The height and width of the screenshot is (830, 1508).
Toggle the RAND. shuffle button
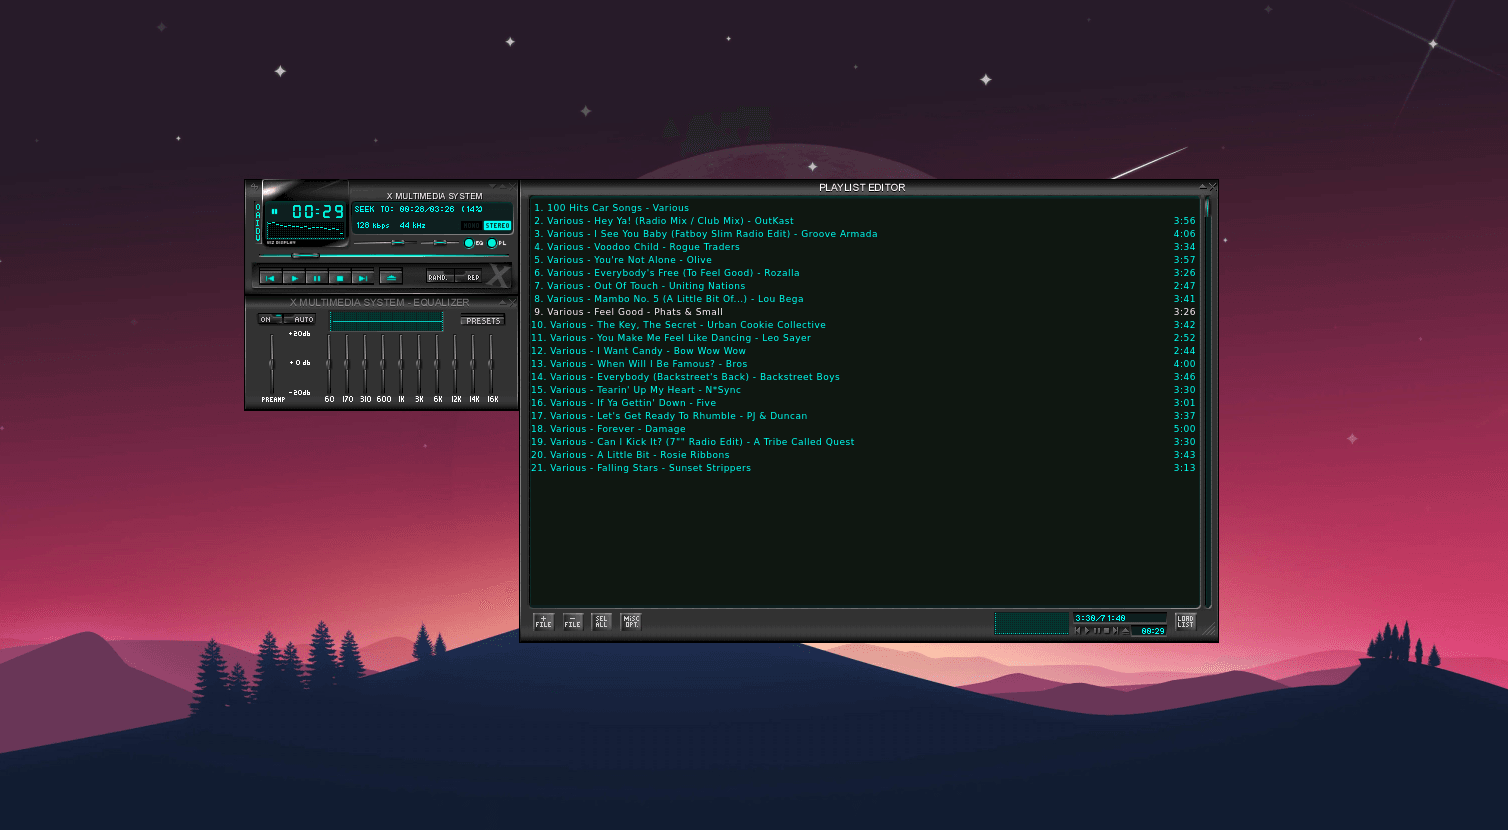coord(440,277)
